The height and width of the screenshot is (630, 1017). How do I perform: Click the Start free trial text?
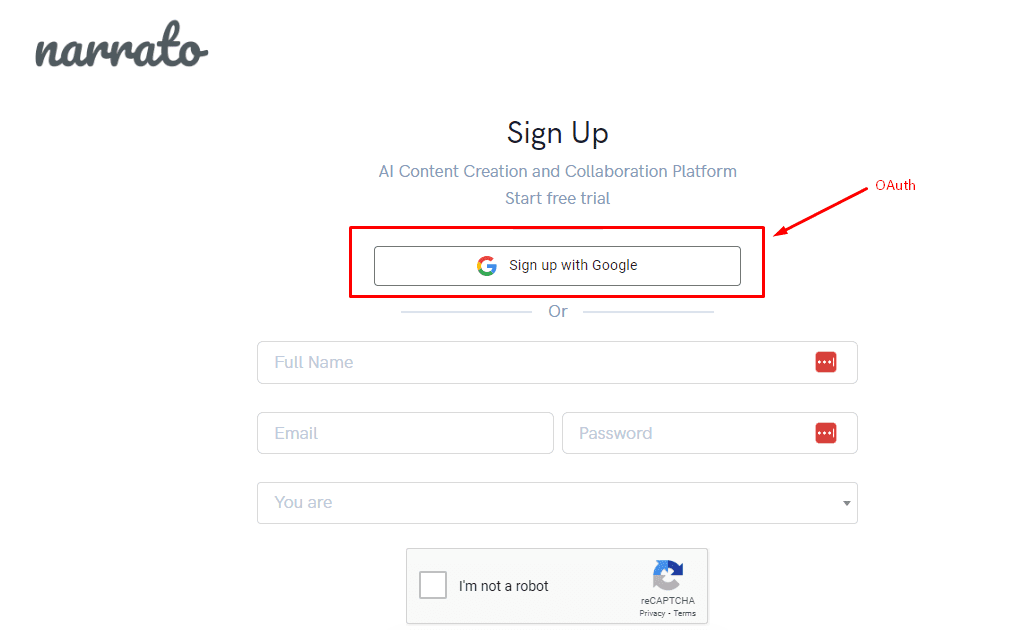558,199
